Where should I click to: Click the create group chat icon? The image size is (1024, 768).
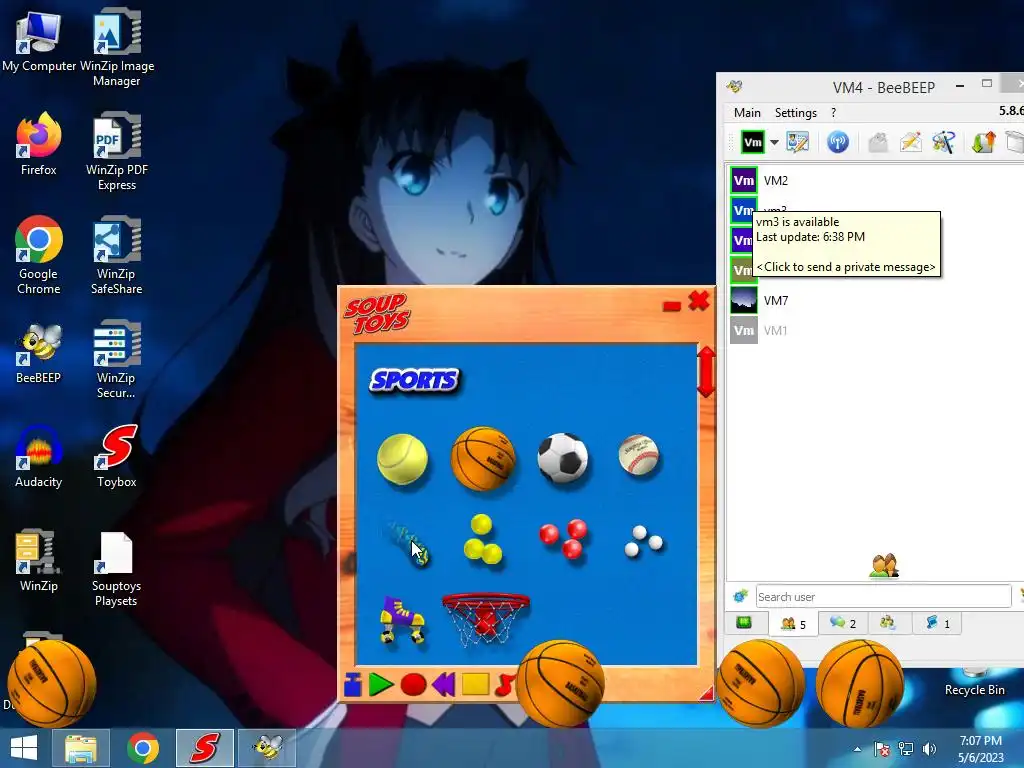pyautogui.click(x=944, y=142)
